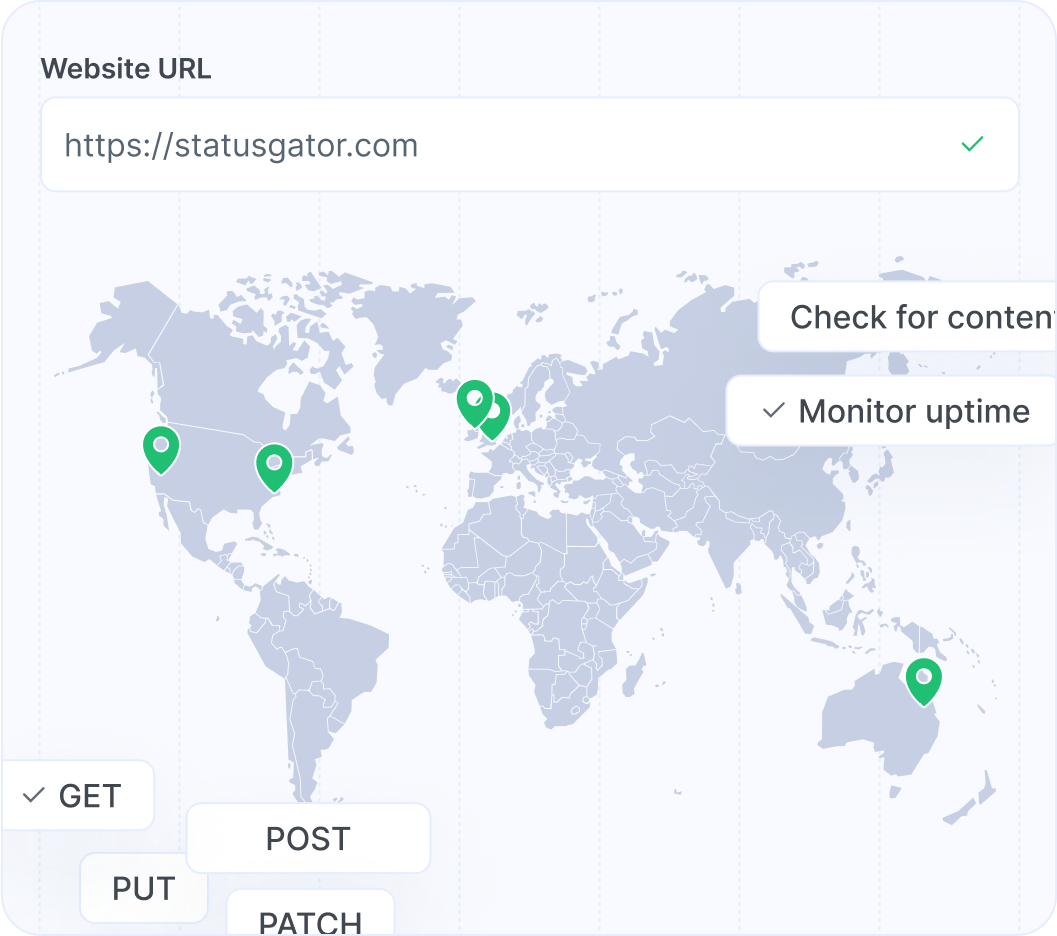Click the https://statusgator.com link text
Viewport: 1057px width, 936px height.
[242, 145]
